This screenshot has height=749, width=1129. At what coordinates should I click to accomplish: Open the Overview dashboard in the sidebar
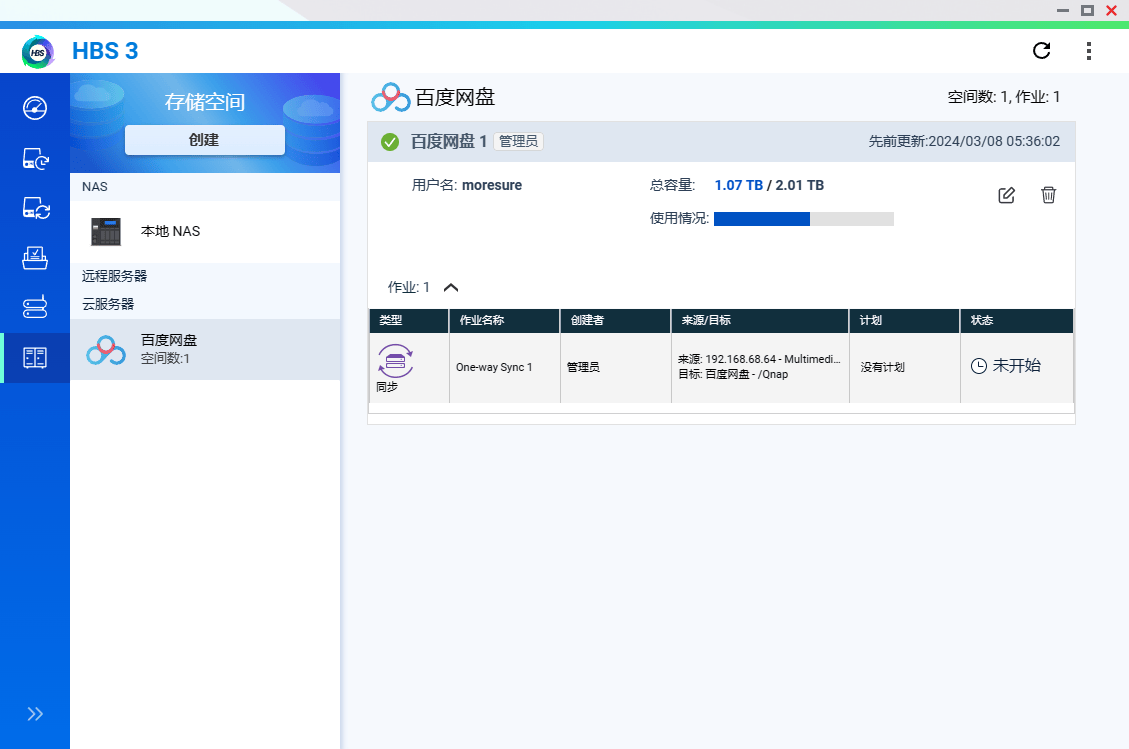tap(35, 109)
